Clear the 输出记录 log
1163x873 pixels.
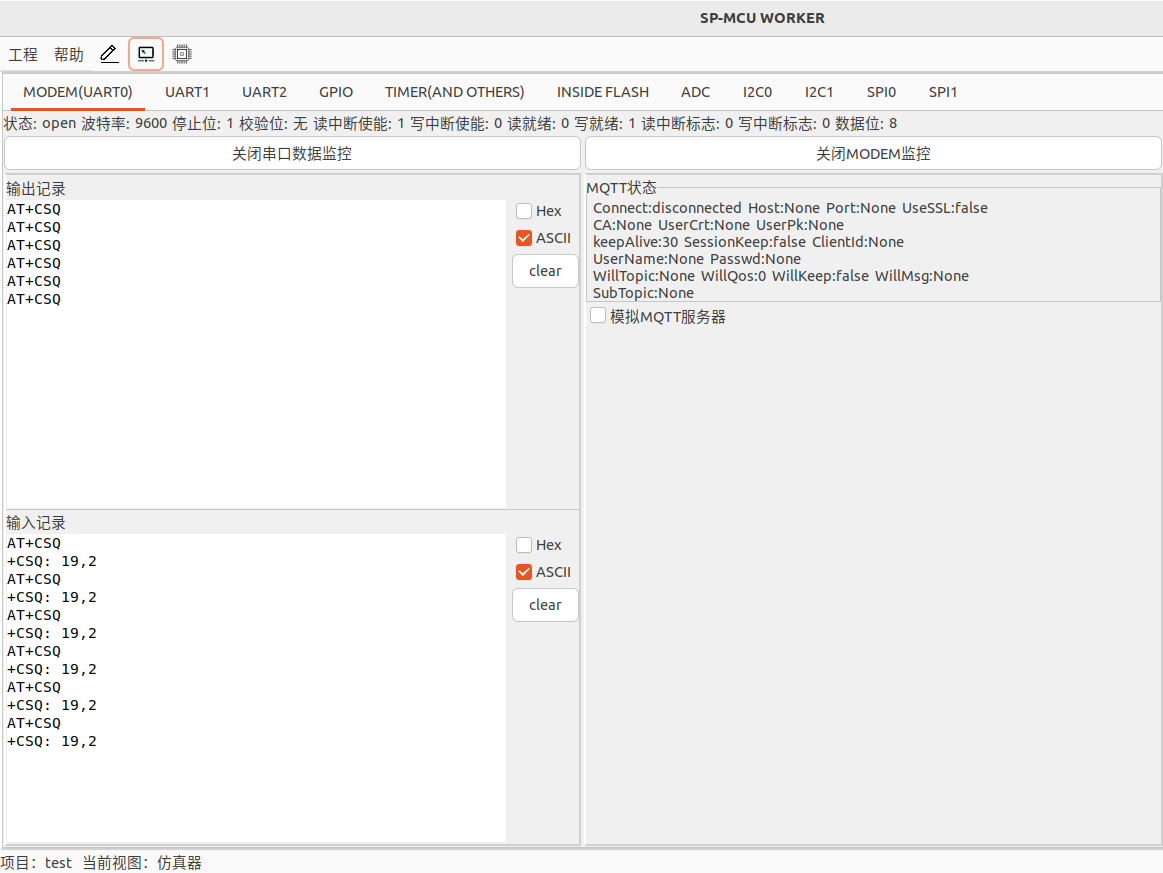click(545, 271)
